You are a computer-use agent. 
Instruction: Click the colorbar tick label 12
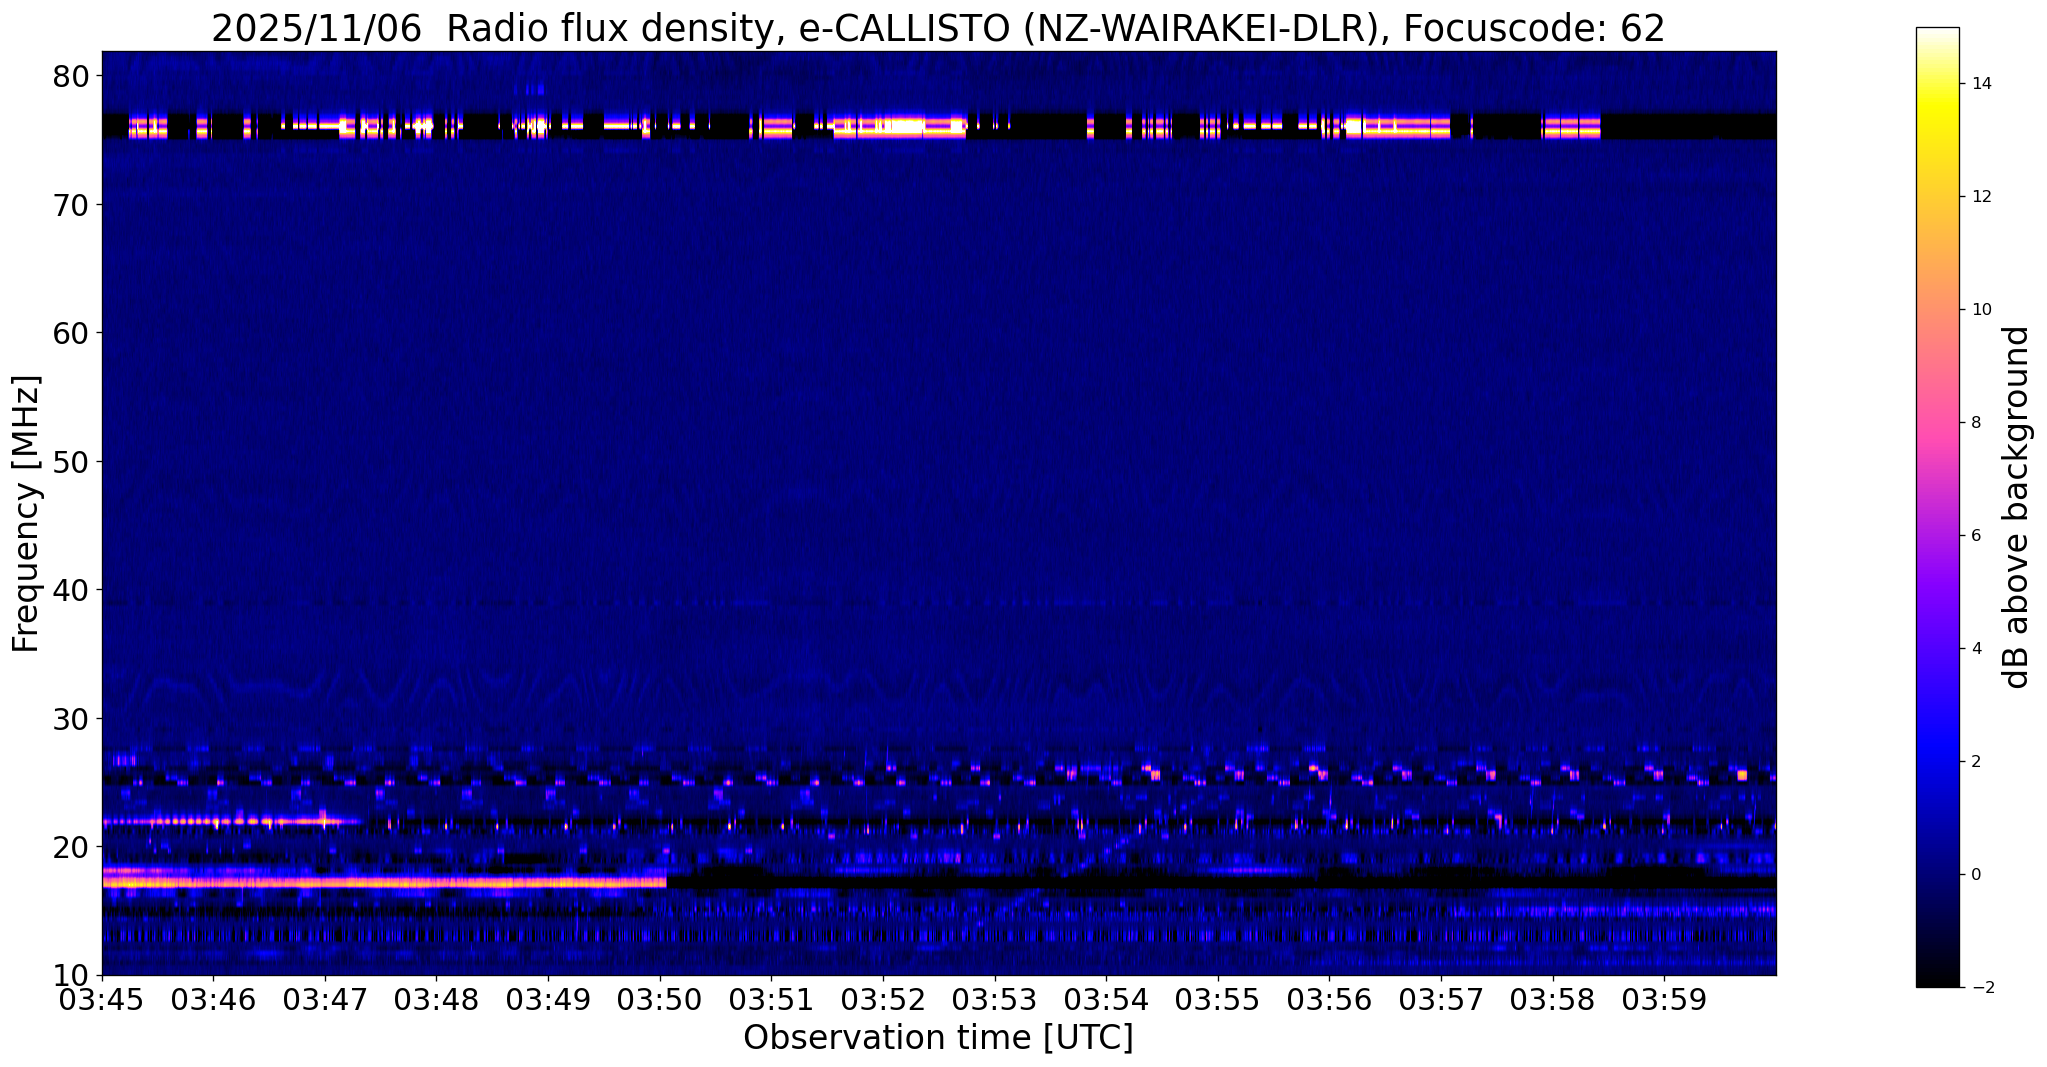[1981, 197]
